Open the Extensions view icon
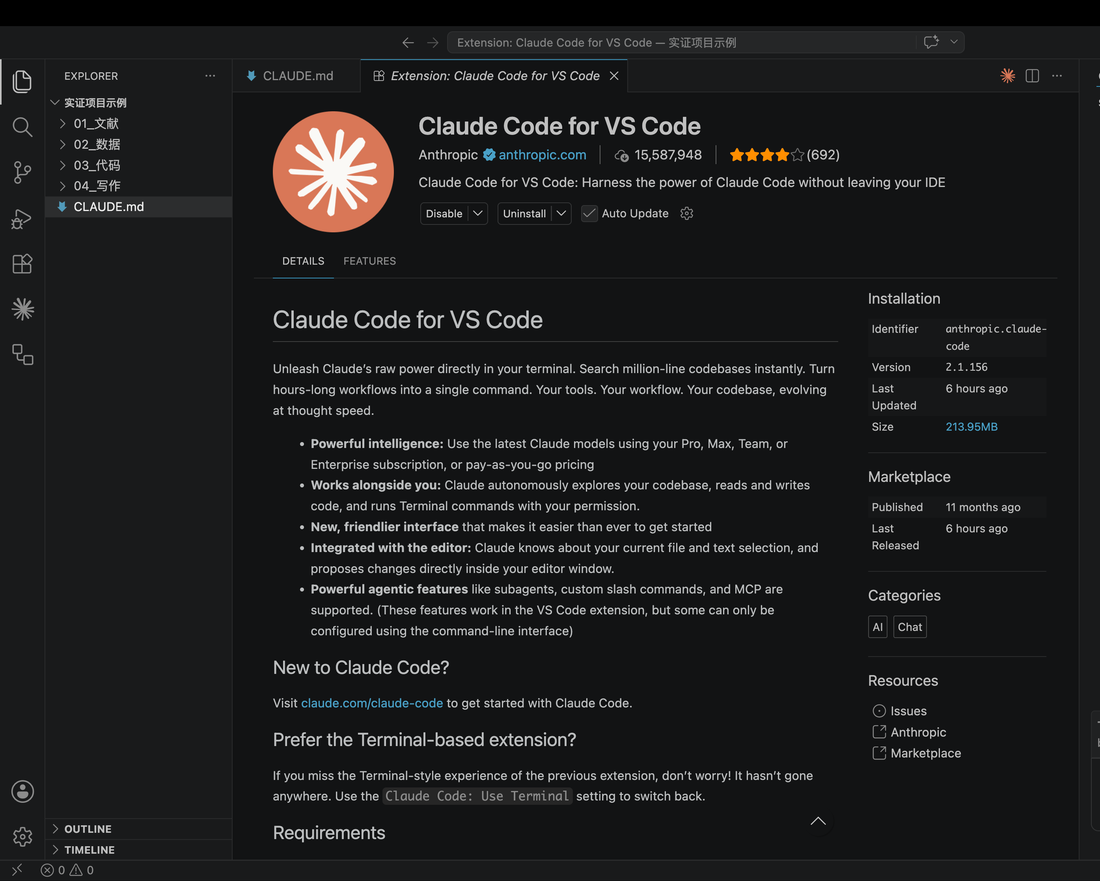 pyautogui.click(x=22, y=264)
